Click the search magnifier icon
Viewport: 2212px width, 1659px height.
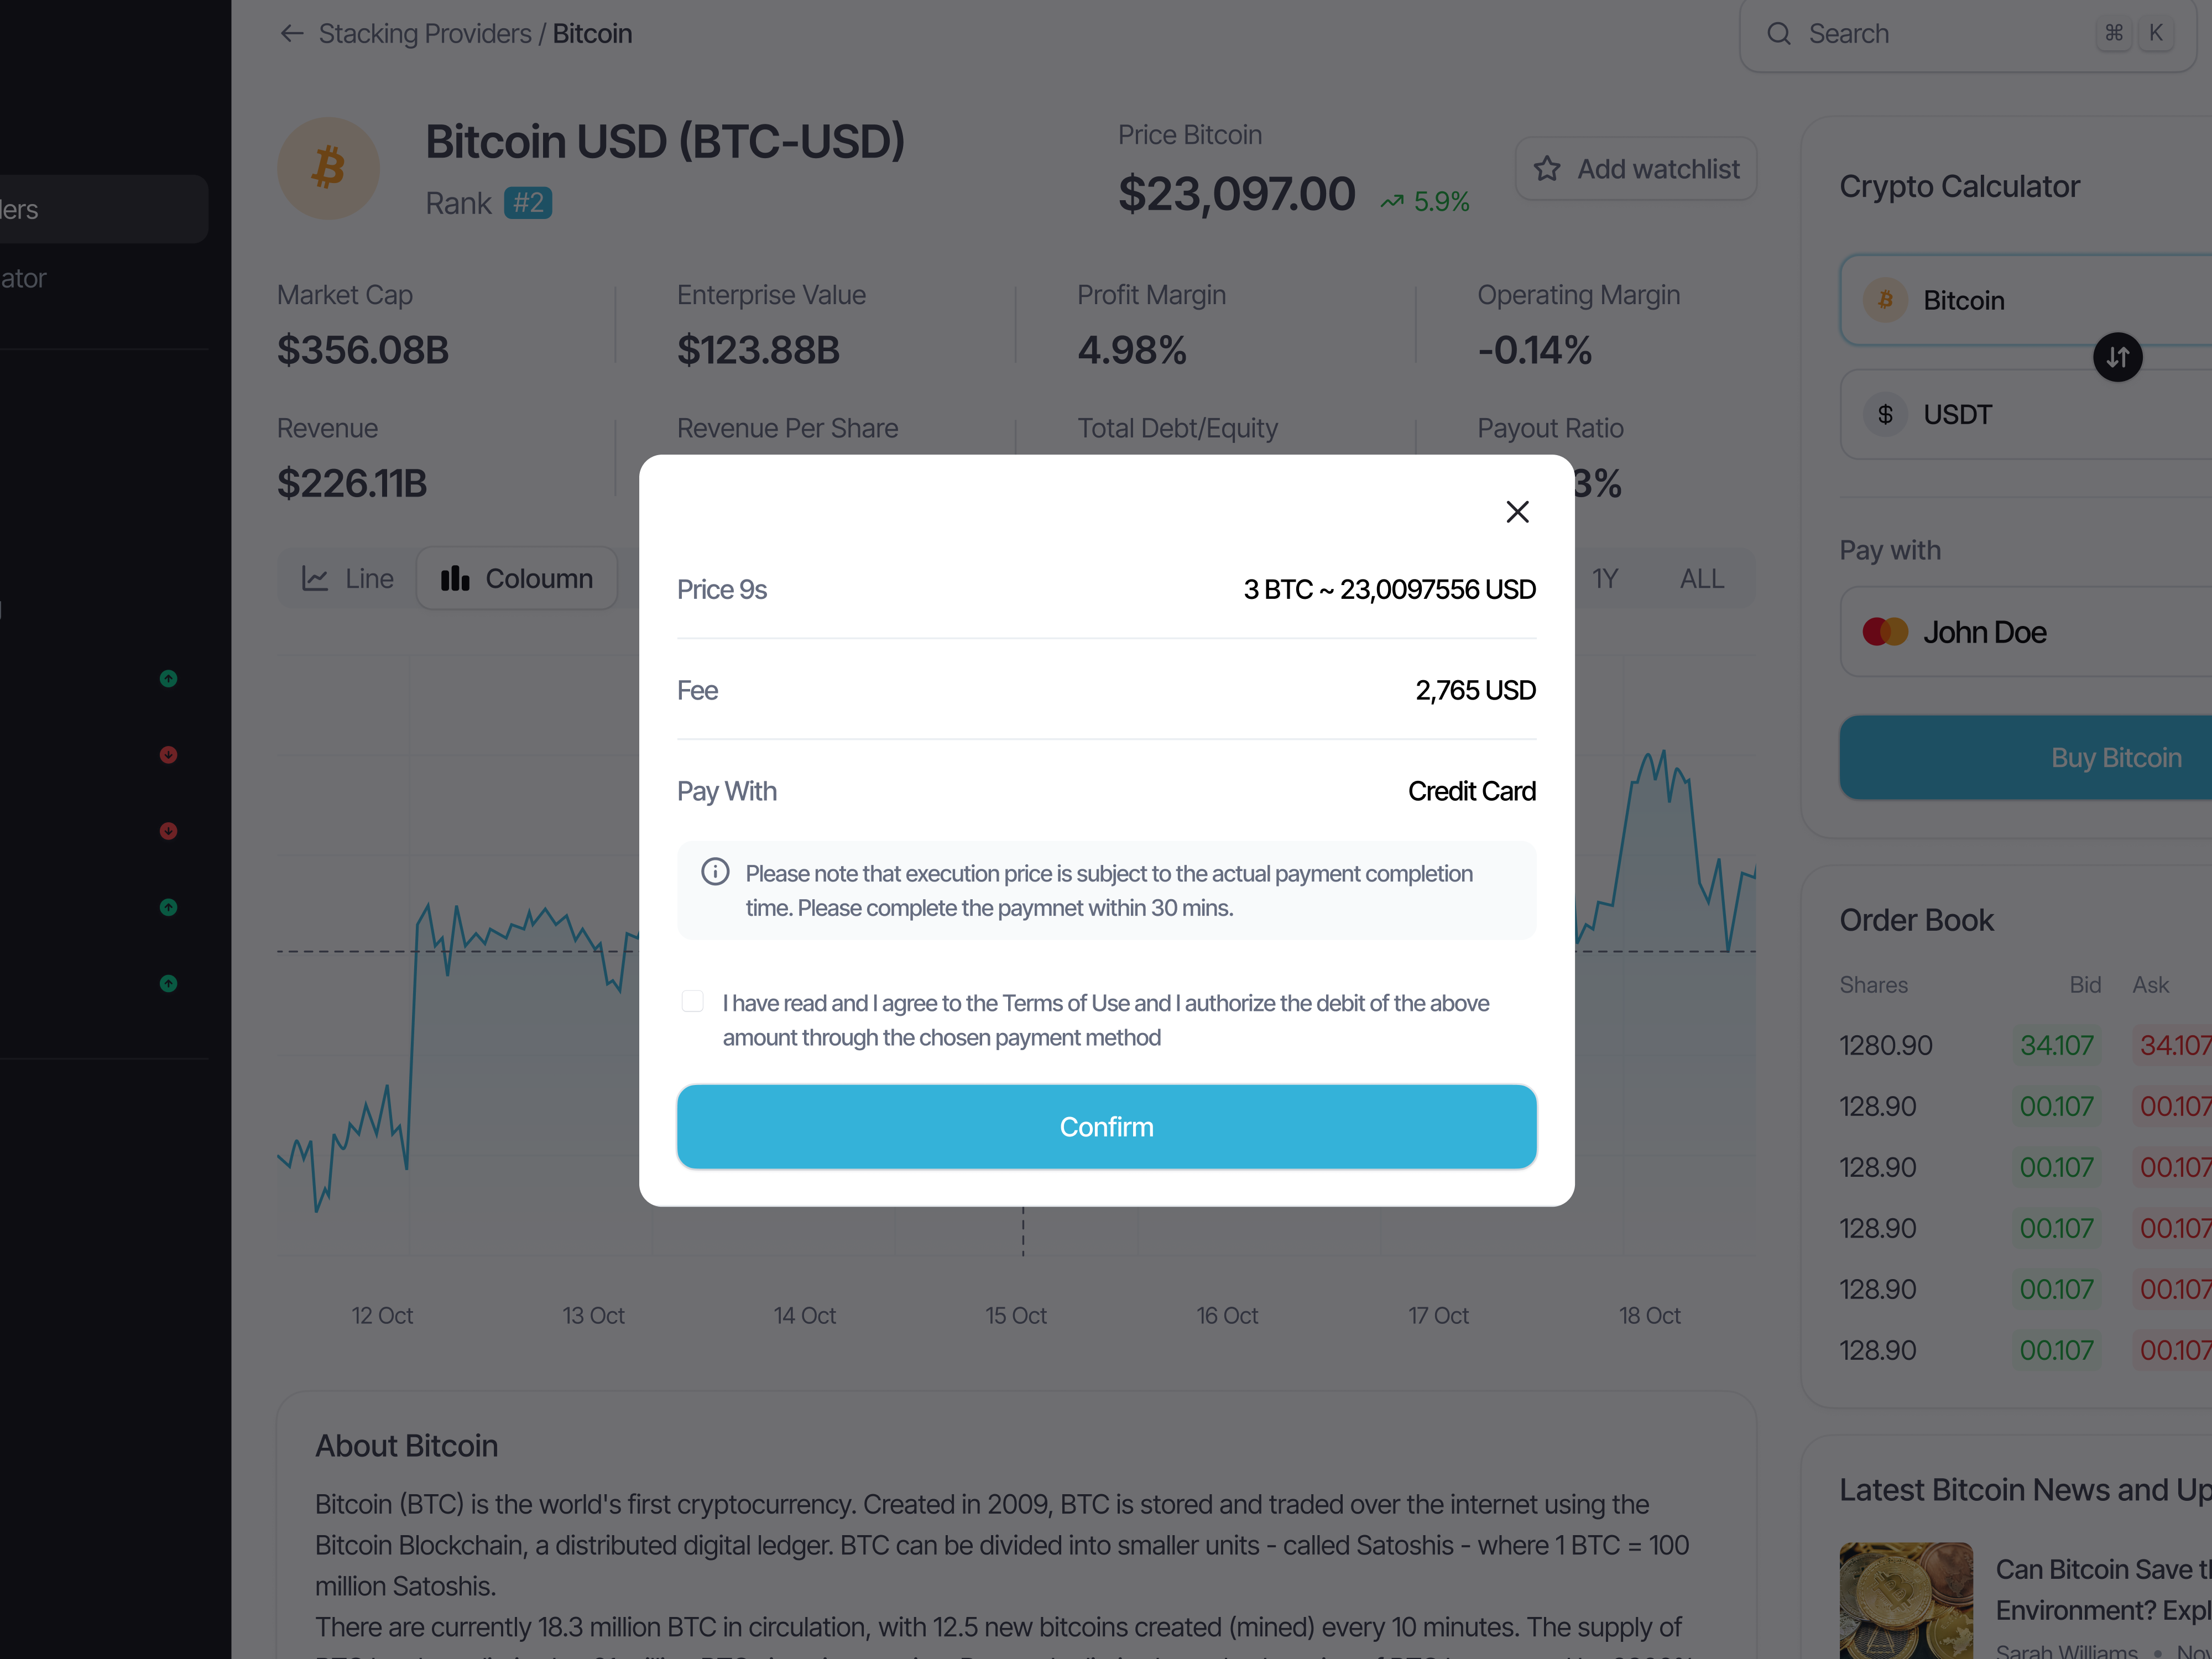point(1779,33)
